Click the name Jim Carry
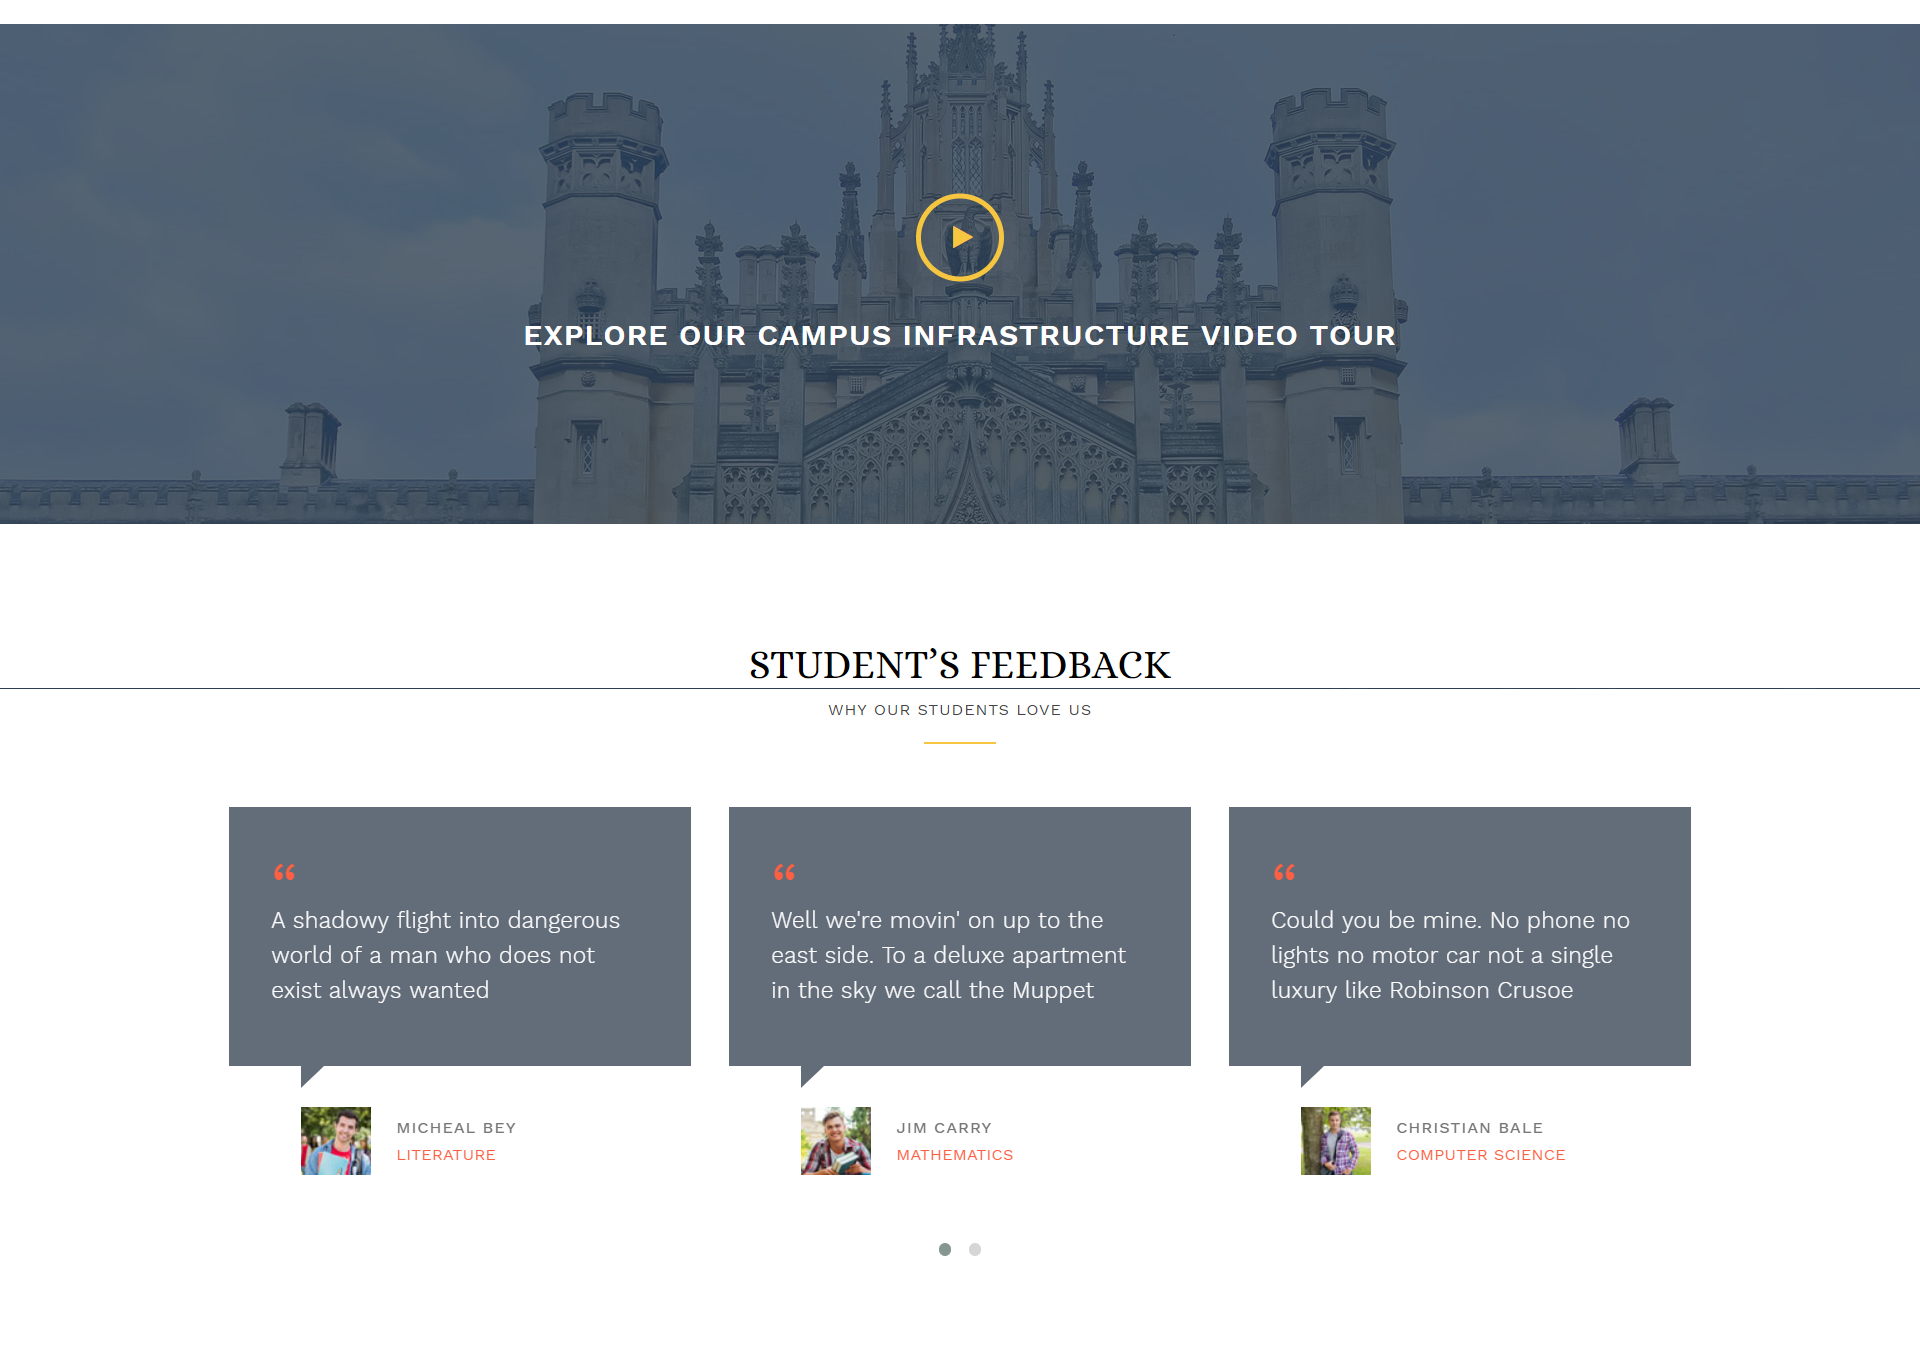1920x1366 pixels. pos(944,1128)
